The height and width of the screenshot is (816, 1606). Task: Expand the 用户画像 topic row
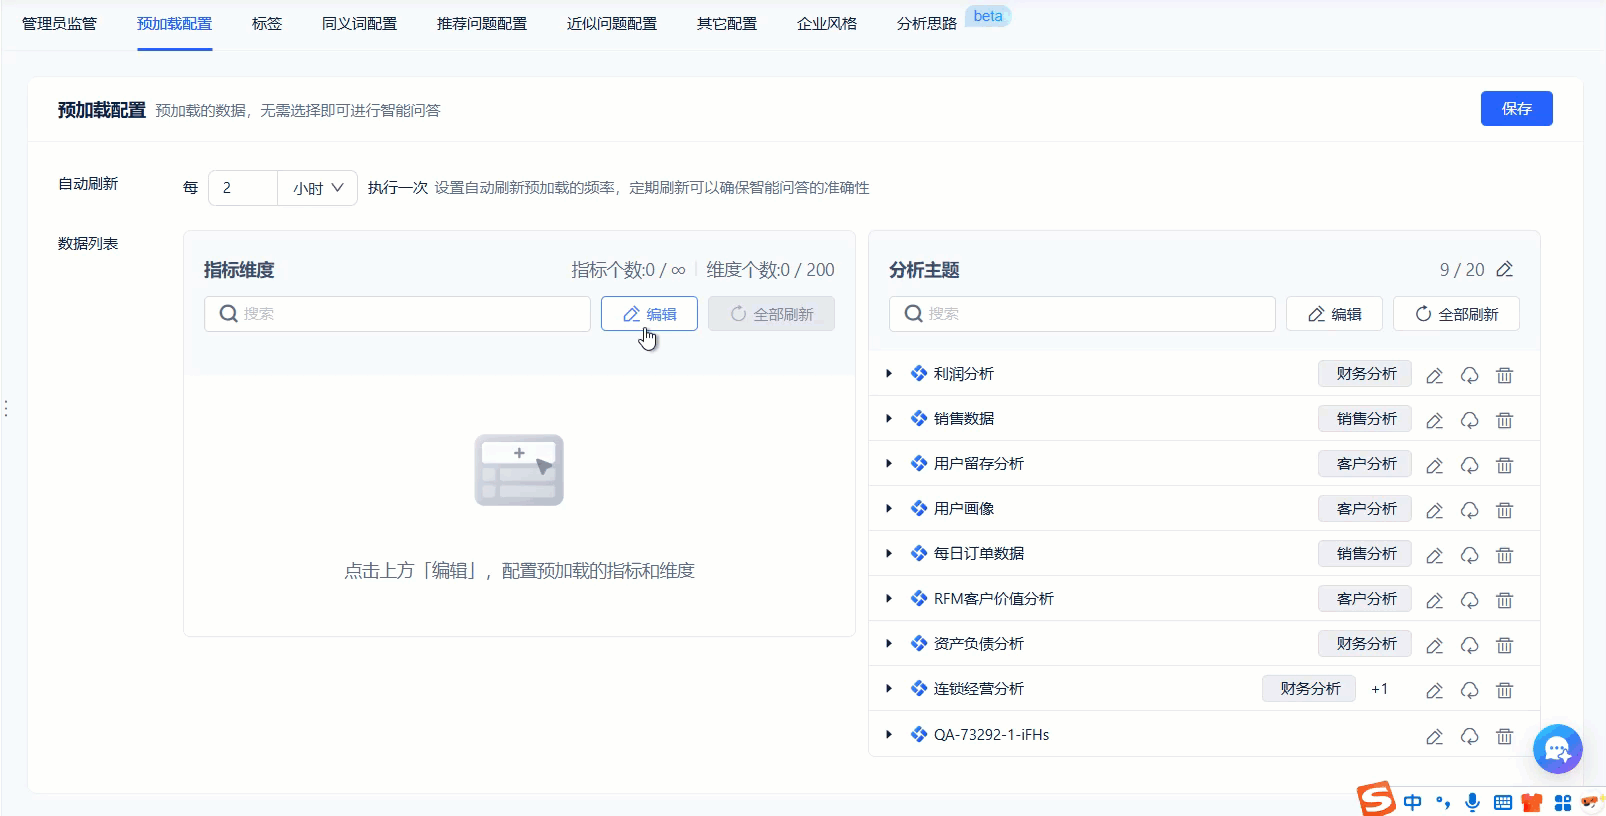[889, 508]
